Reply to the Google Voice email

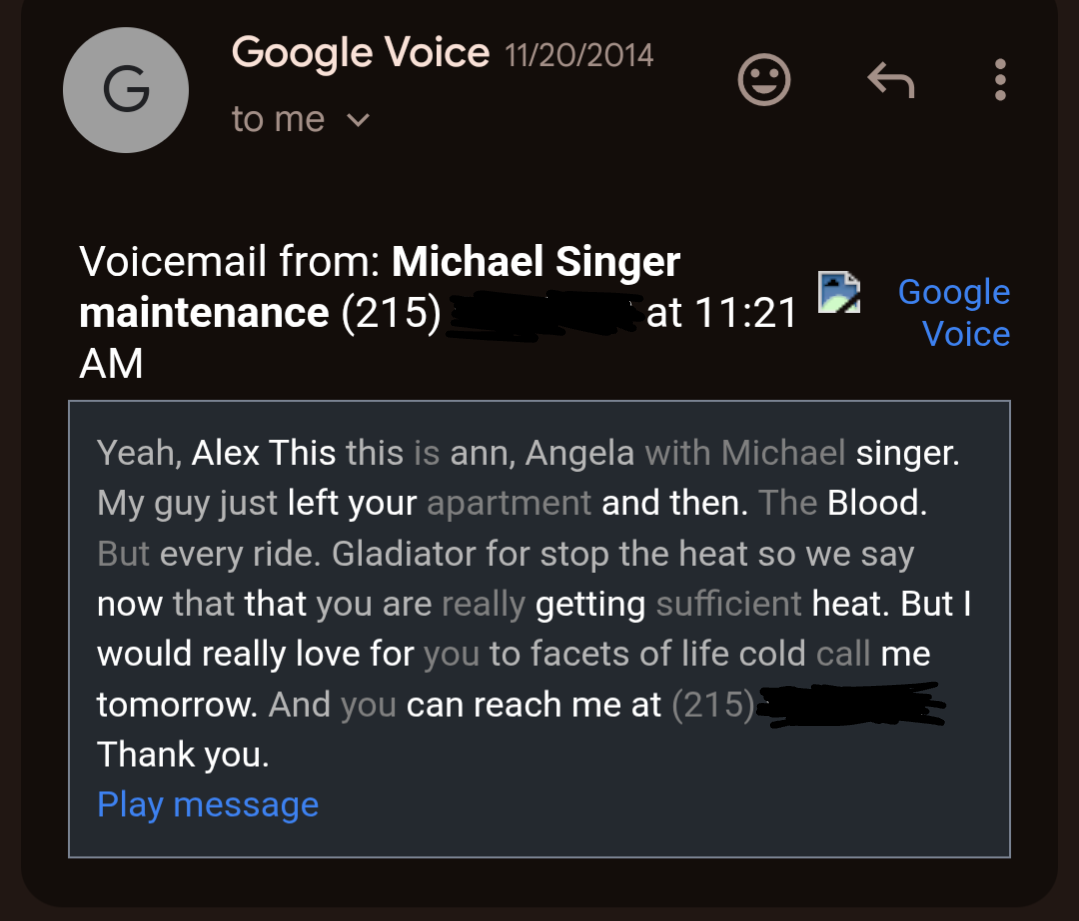890,80
